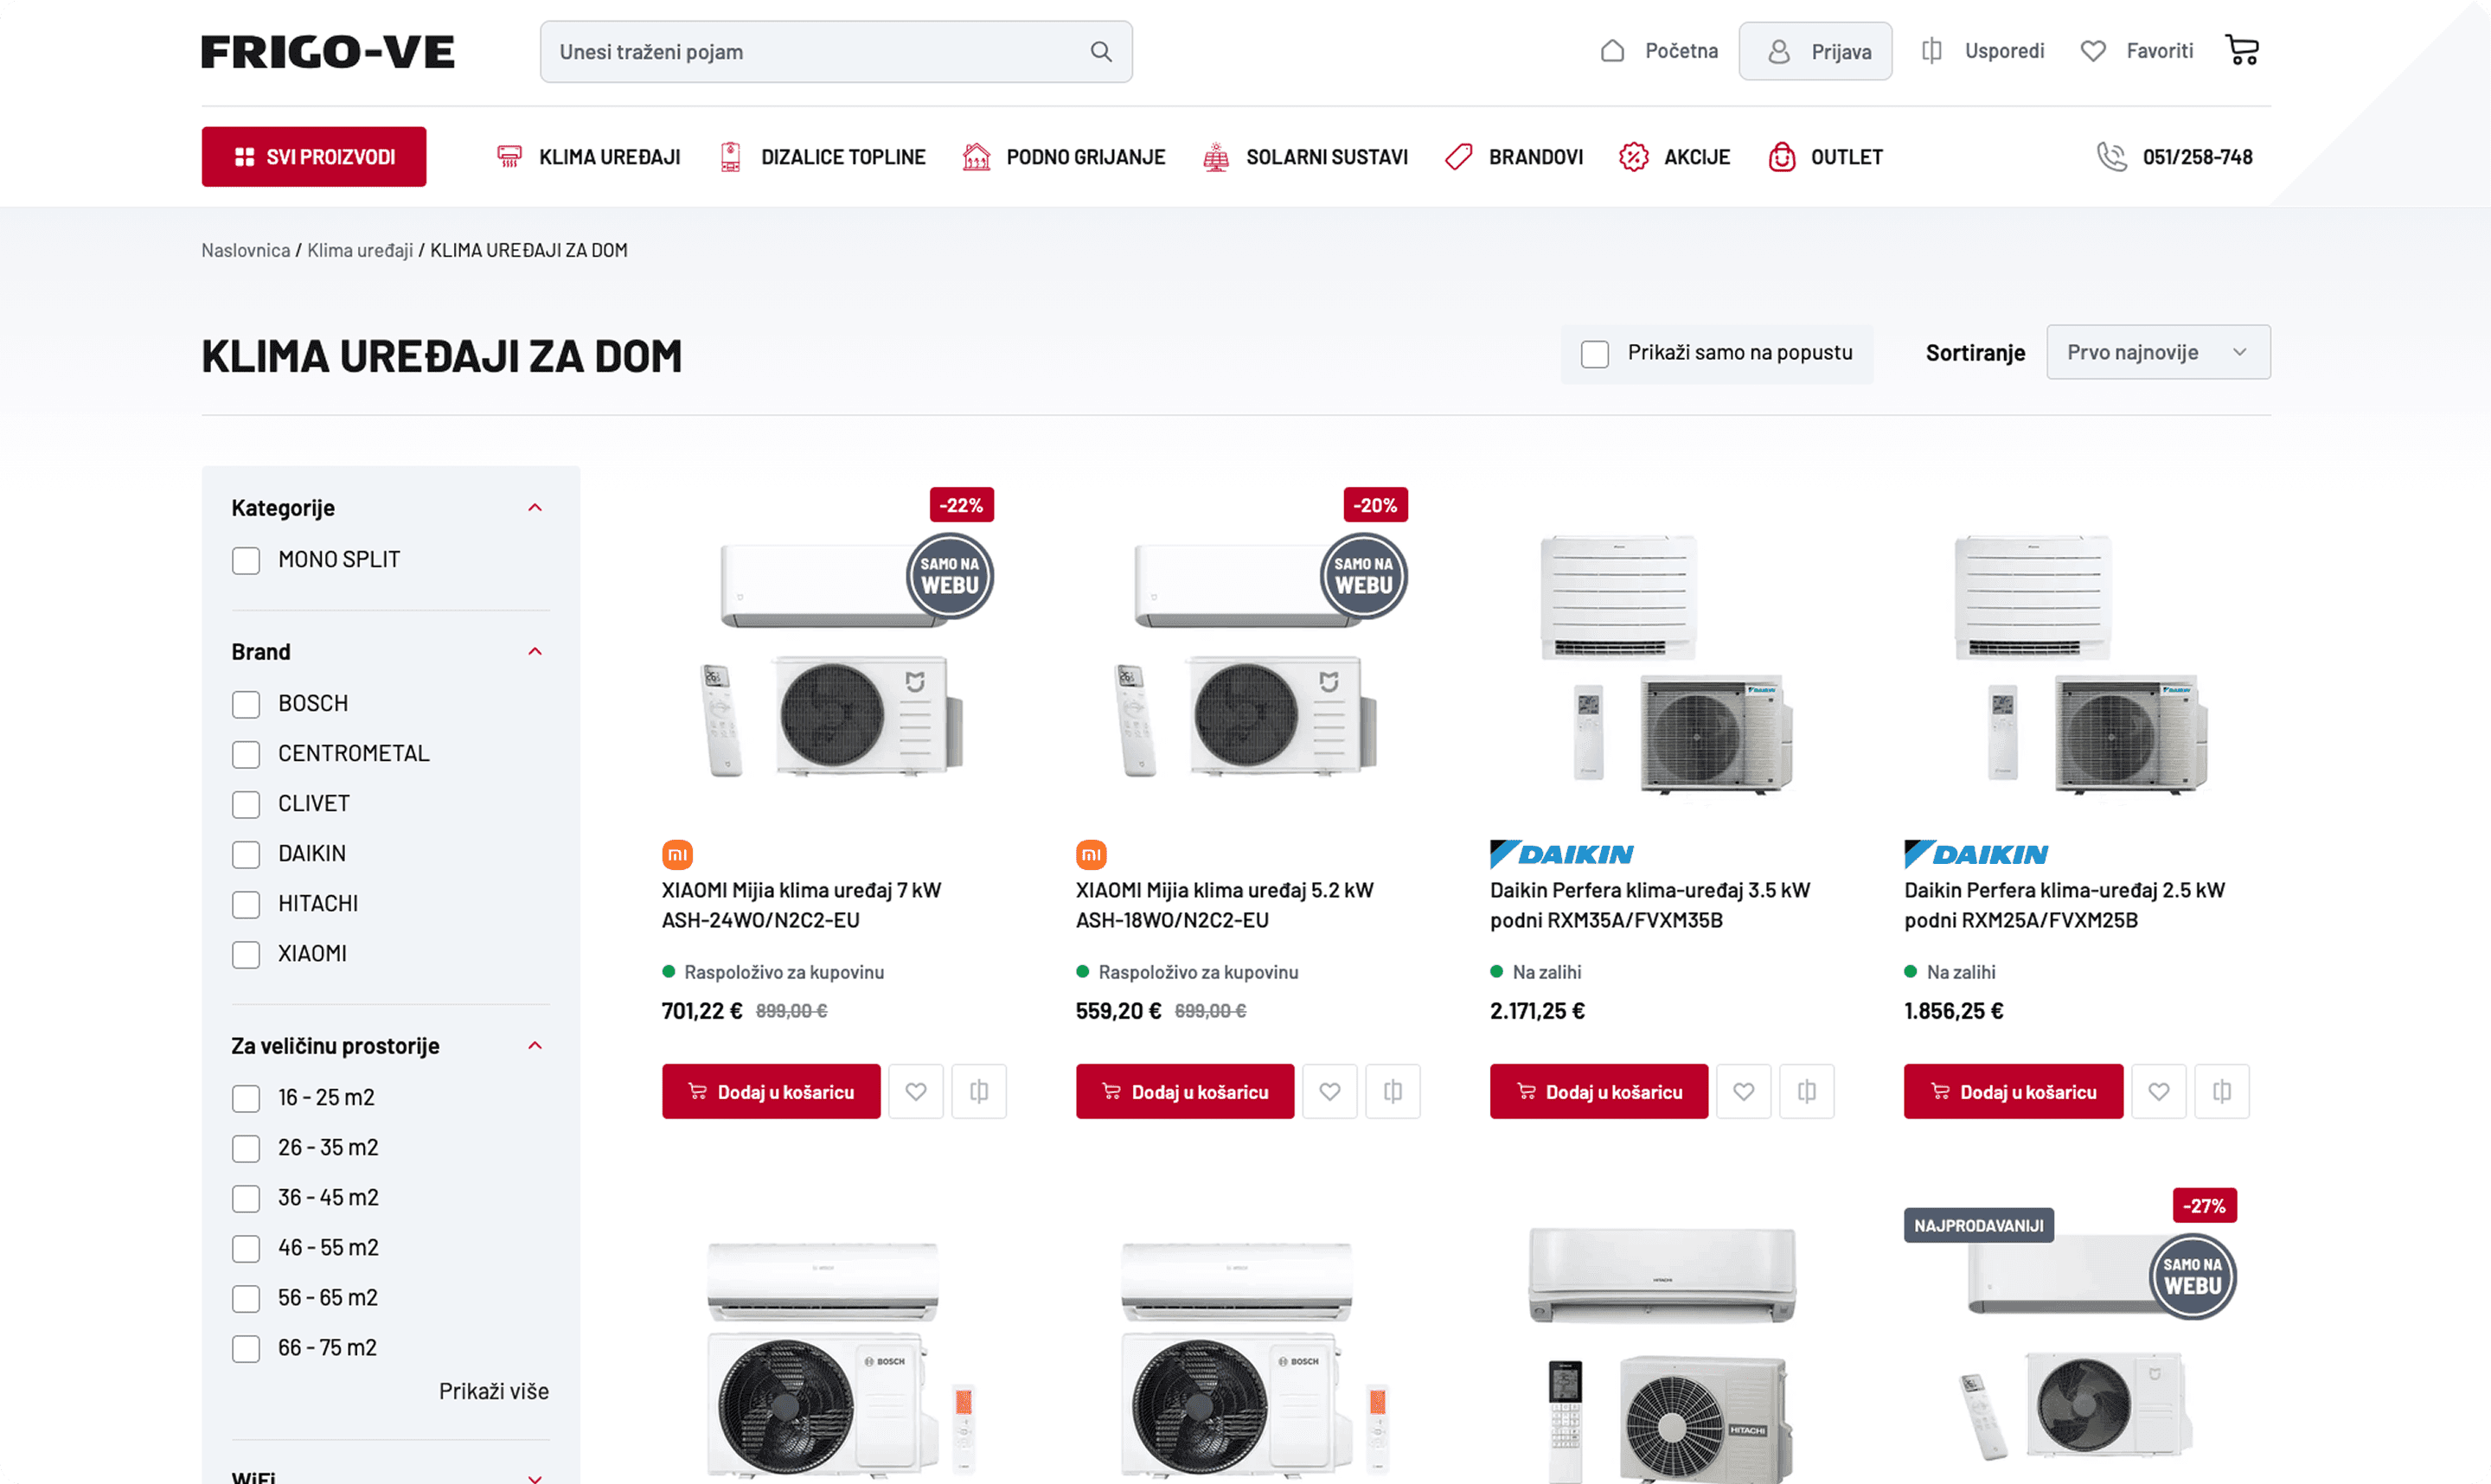2491x1484 pixels.
Task: Click the Xiaomi logo on the 7 kW card
Action: 677,854
